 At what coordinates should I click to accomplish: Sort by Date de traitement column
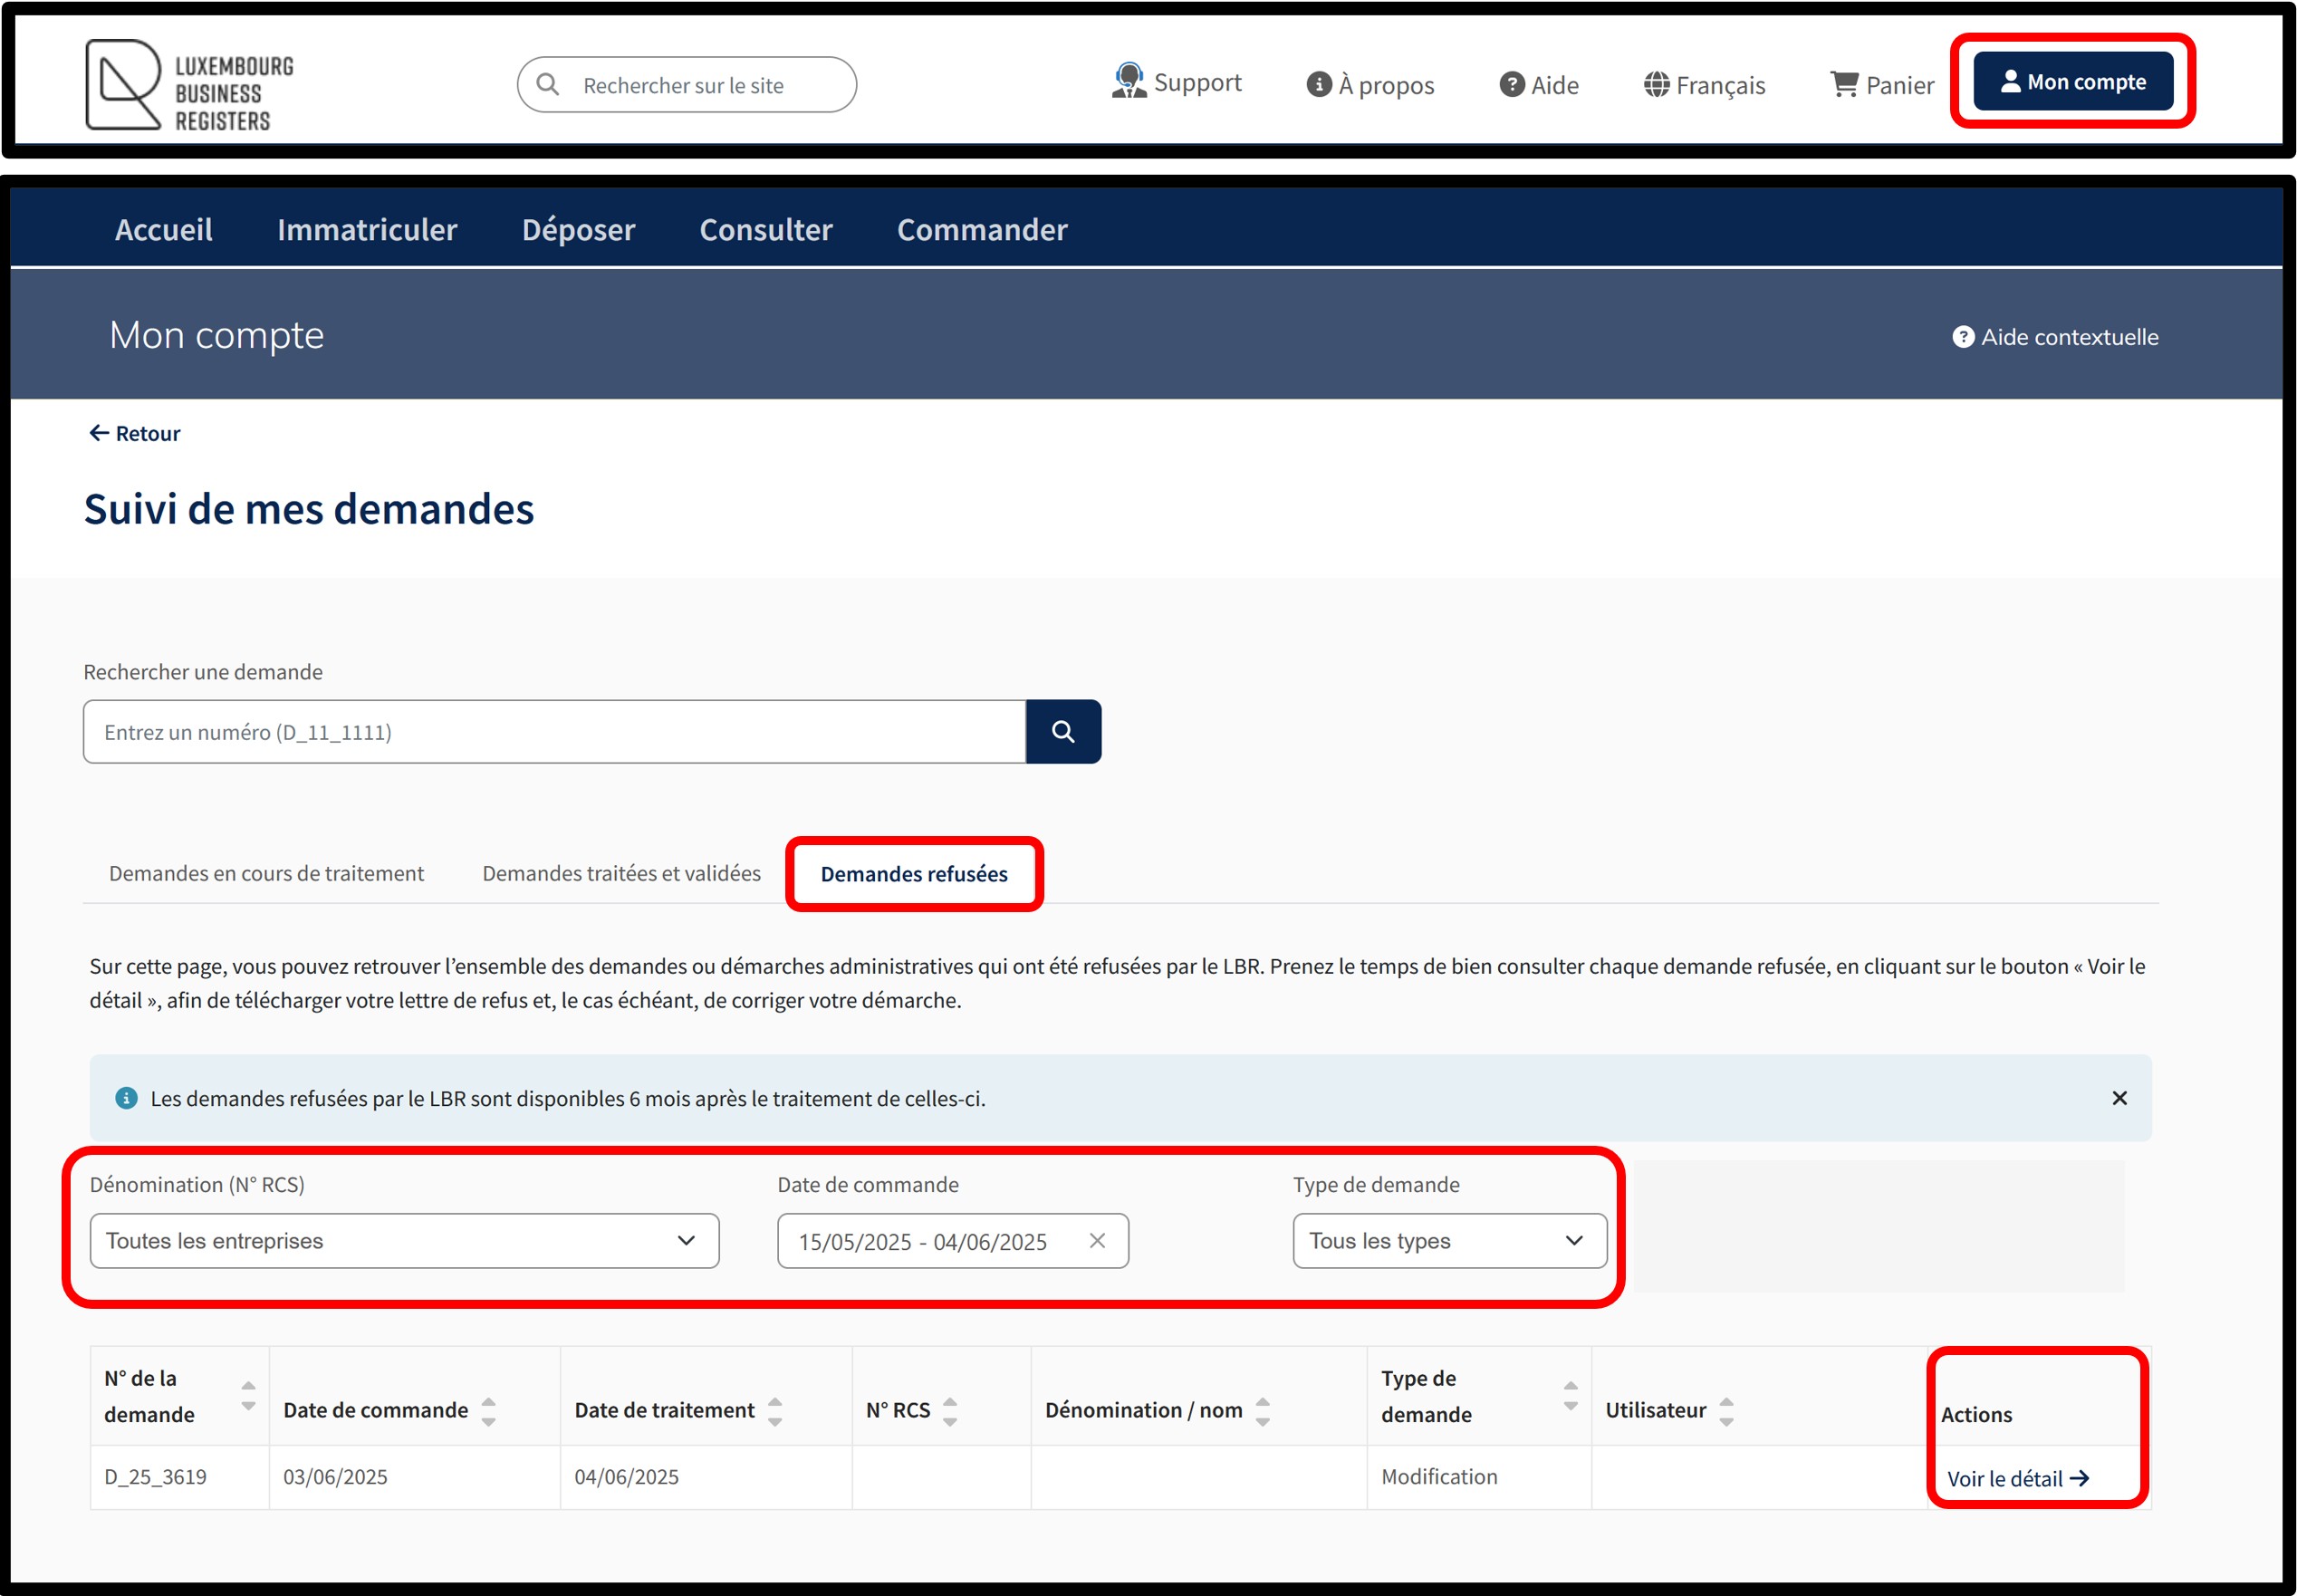point(775,1411)
